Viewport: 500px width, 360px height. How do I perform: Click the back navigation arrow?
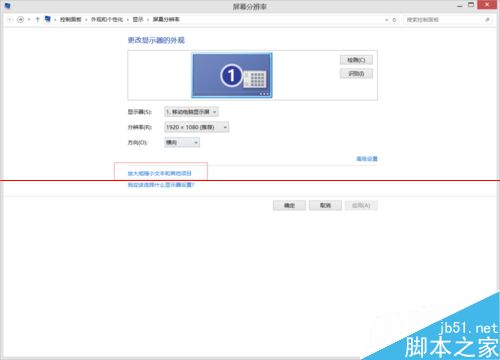10,20
